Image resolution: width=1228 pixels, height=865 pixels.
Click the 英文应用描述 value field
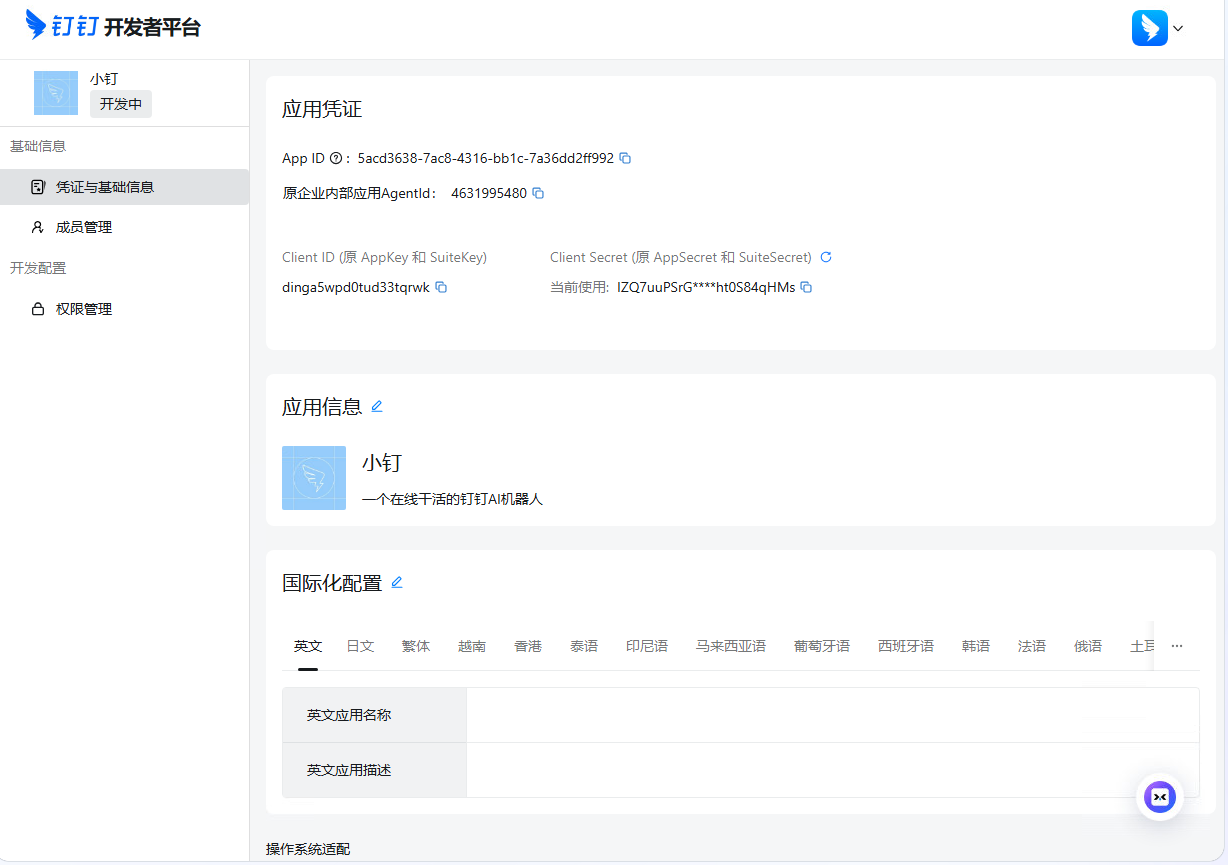point(832,770)
